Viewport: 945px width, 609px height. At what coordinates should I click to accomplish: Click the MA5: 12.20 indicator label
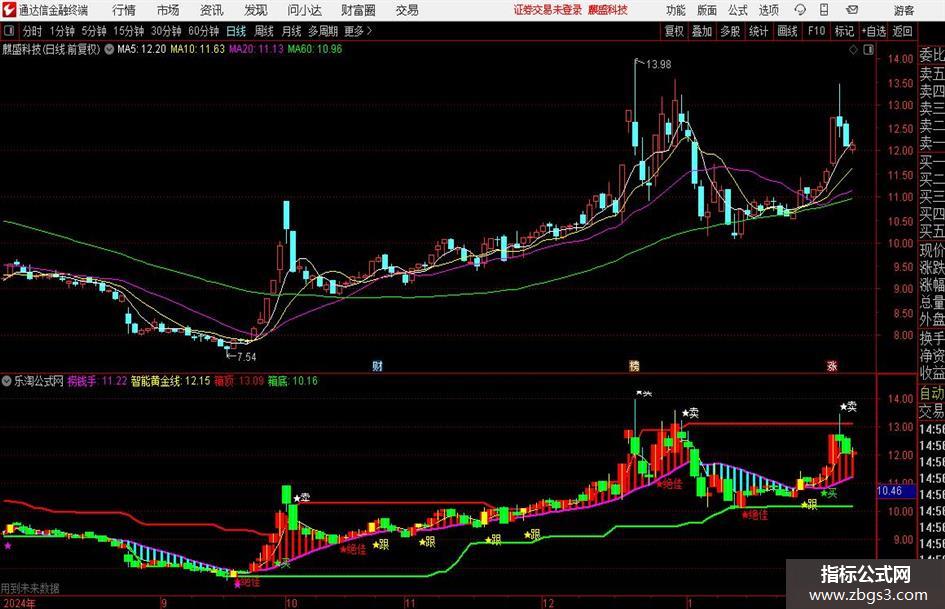pyautogui.click(x=142, y=49)
